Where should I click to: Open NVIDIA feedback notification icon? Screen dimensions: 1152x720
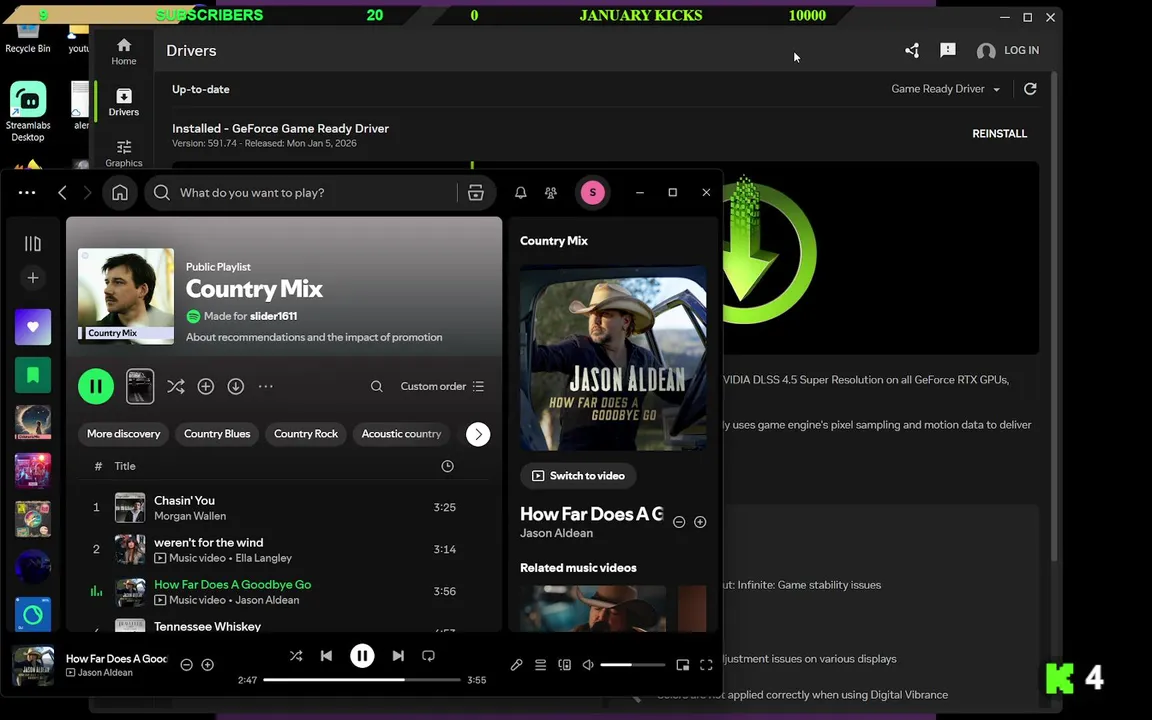948,50
